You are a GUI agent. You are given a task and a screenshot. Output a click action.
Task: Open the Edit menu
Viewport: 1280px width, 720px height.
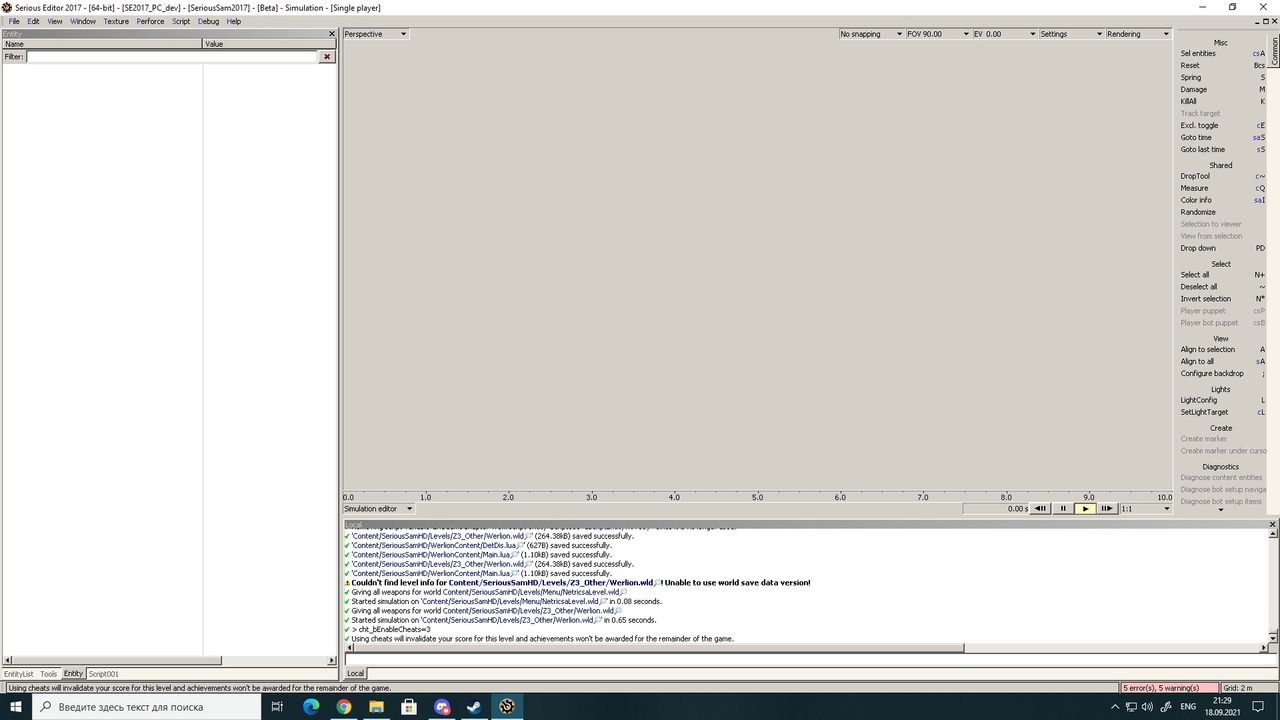[x=33, y=21]
